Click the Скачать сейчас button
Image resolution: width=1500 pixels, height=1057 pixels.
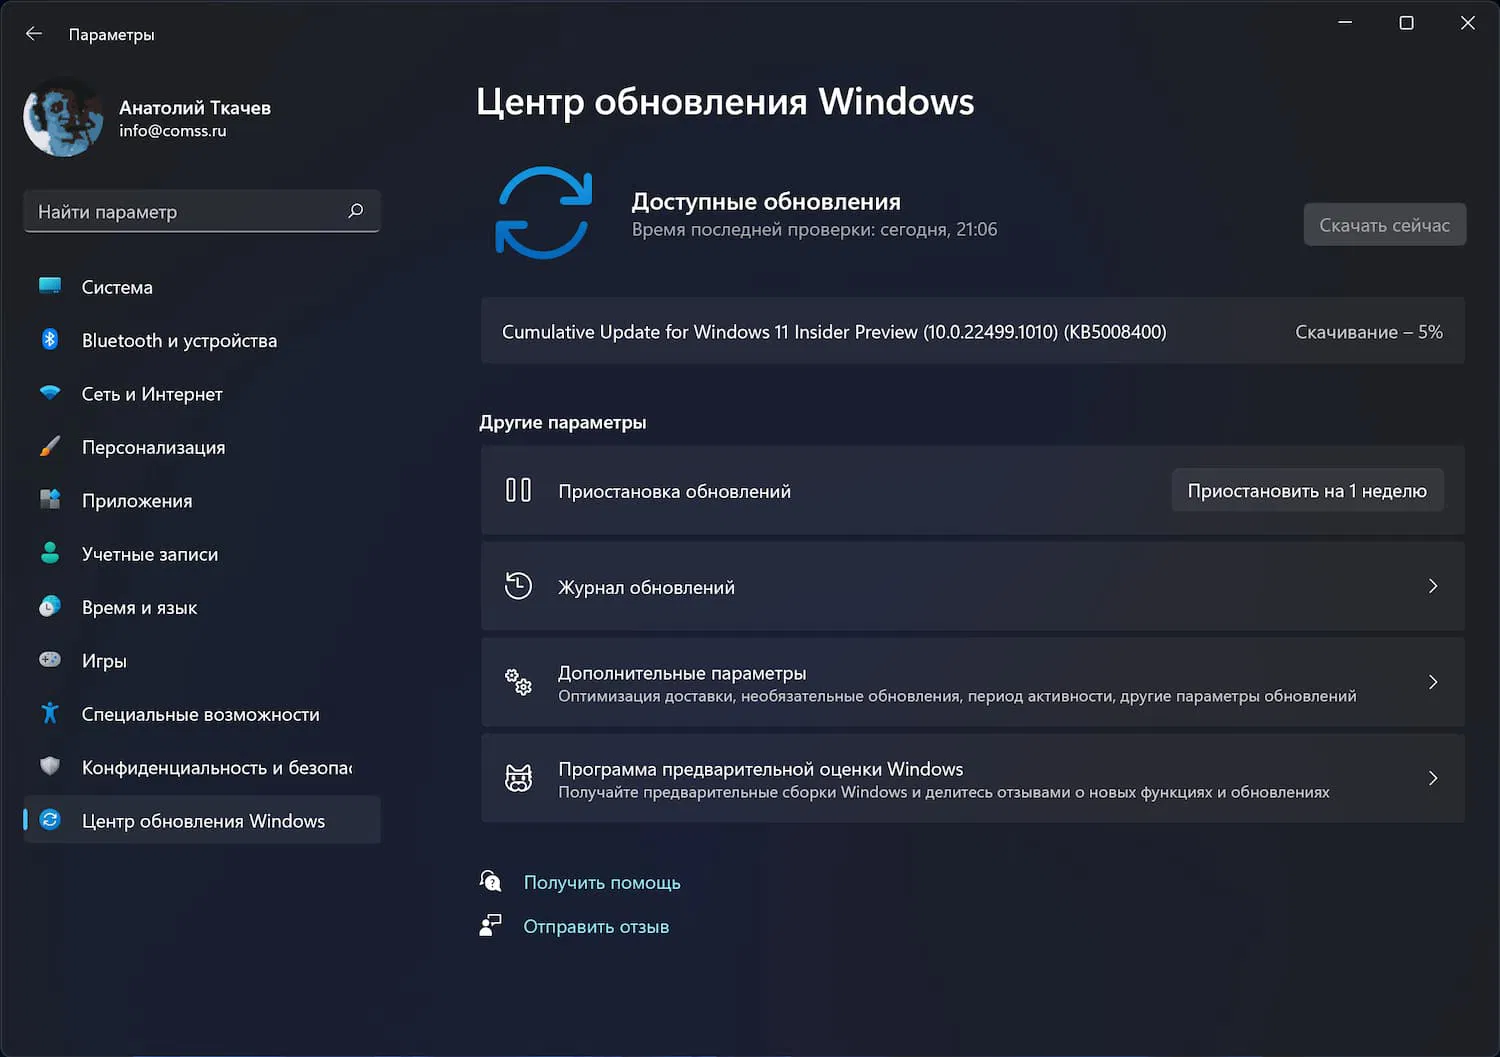[x=1384, y=224]
